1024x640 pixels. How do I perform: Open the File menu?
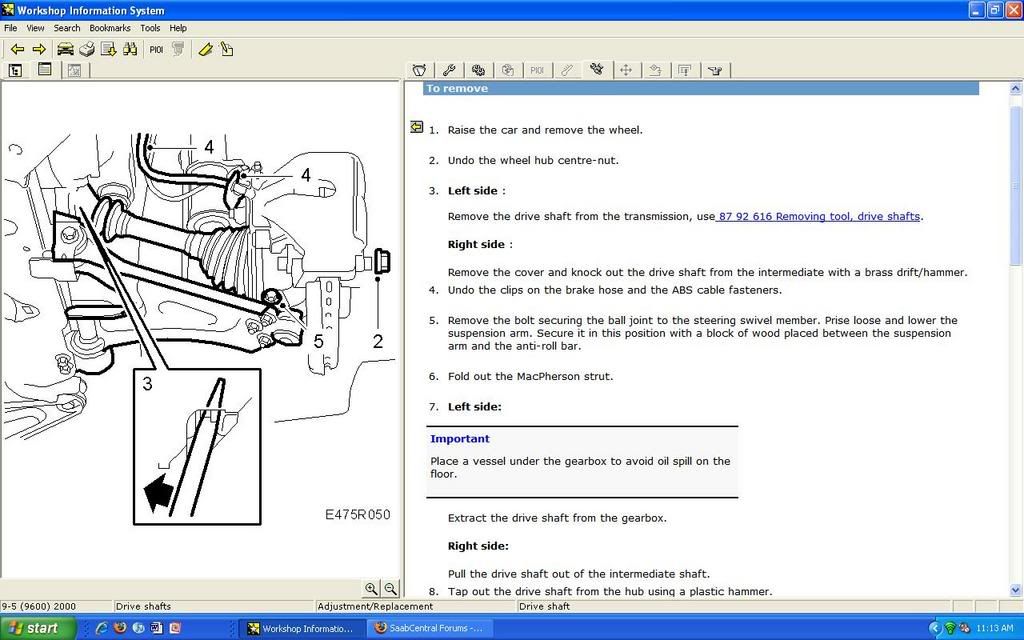(10, 27)
